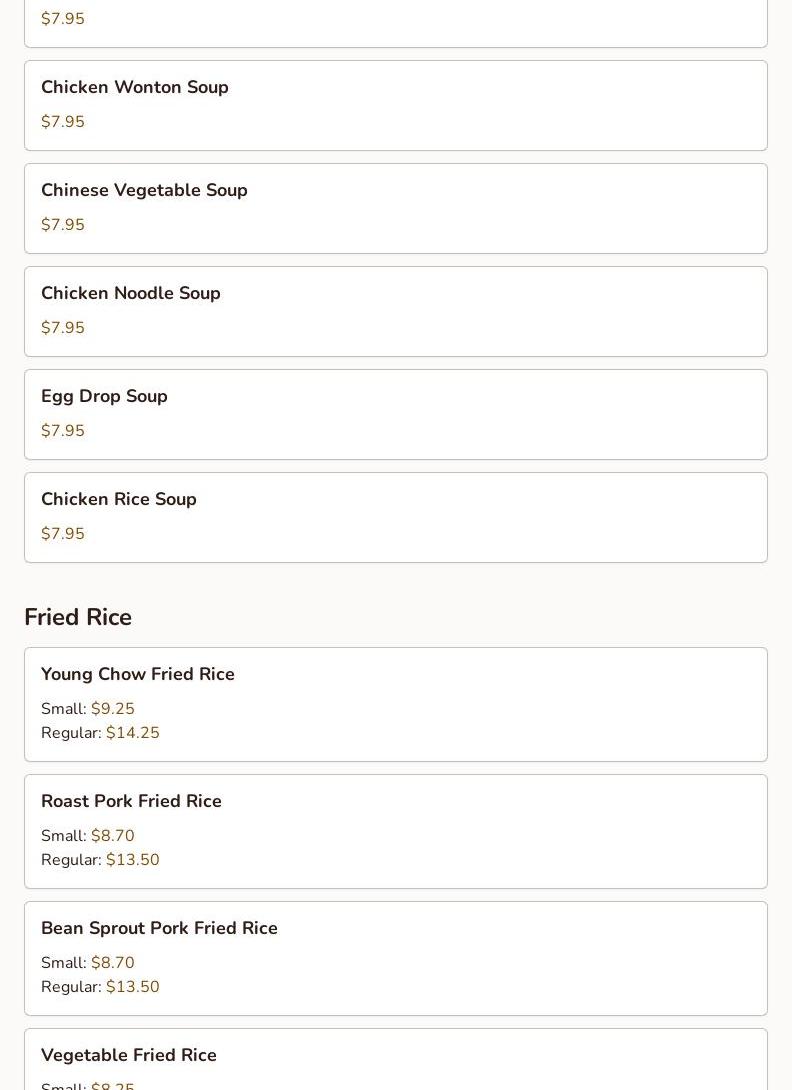Select the Chicken Wonton Soup item
Image resolution: width=792 pixels, height=1090 pixels.
click(x=135, y=88)
